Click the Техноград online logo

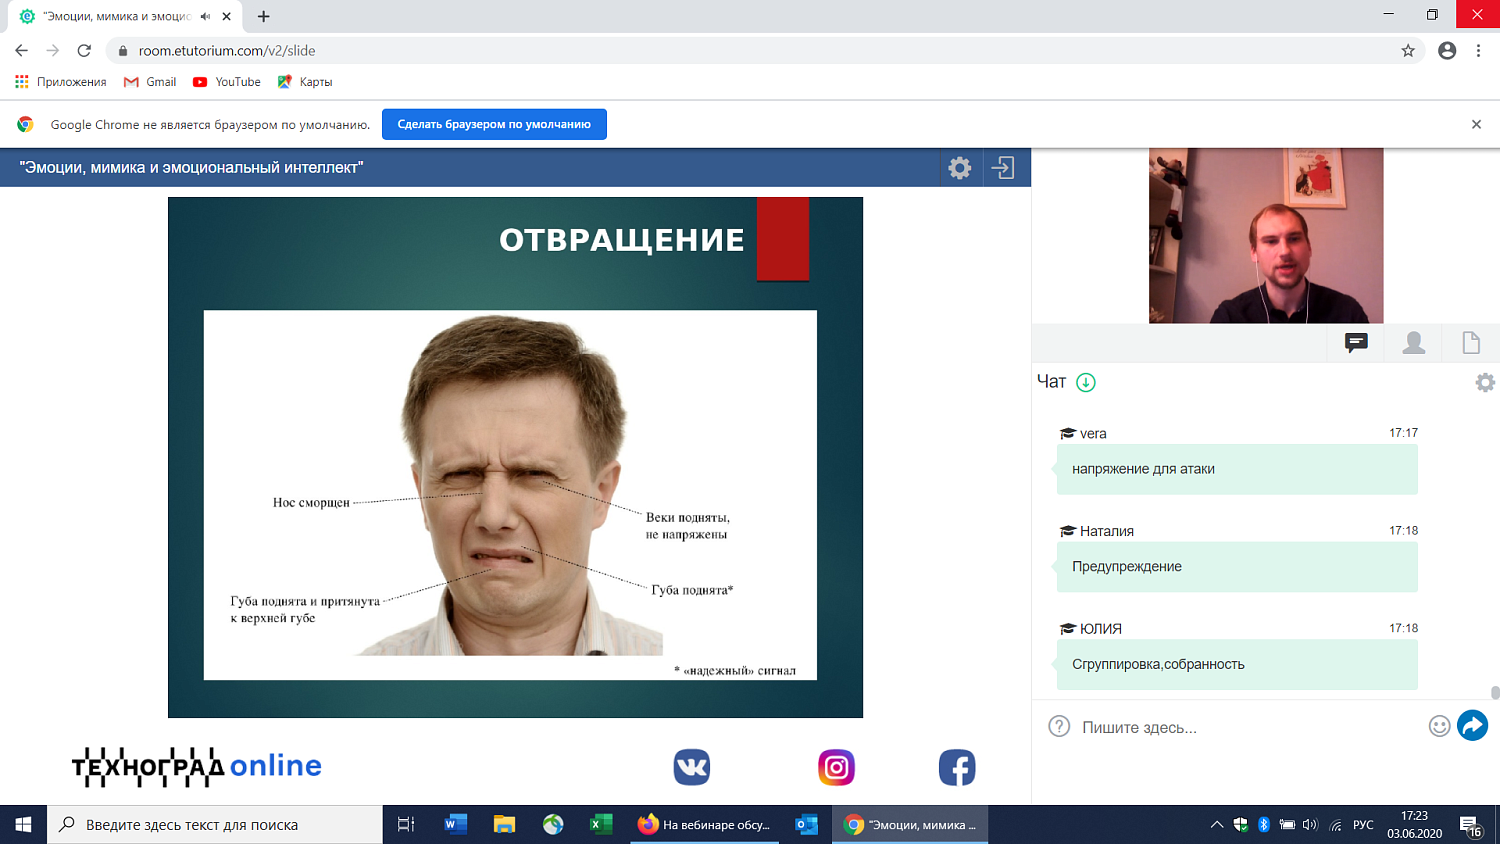197,767
